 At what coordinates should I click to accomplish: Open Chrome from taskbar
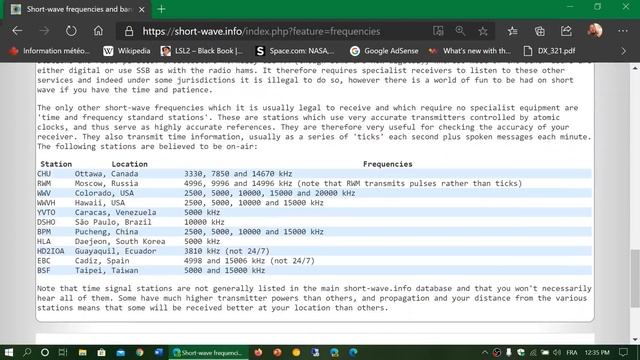[140, 352]
